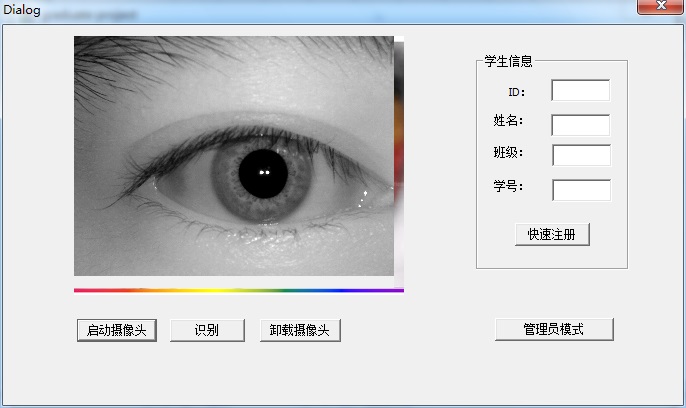The width and height of the screenshot is (686, 408).
Task: Focus the ID input field
Action: click(581, 90)
